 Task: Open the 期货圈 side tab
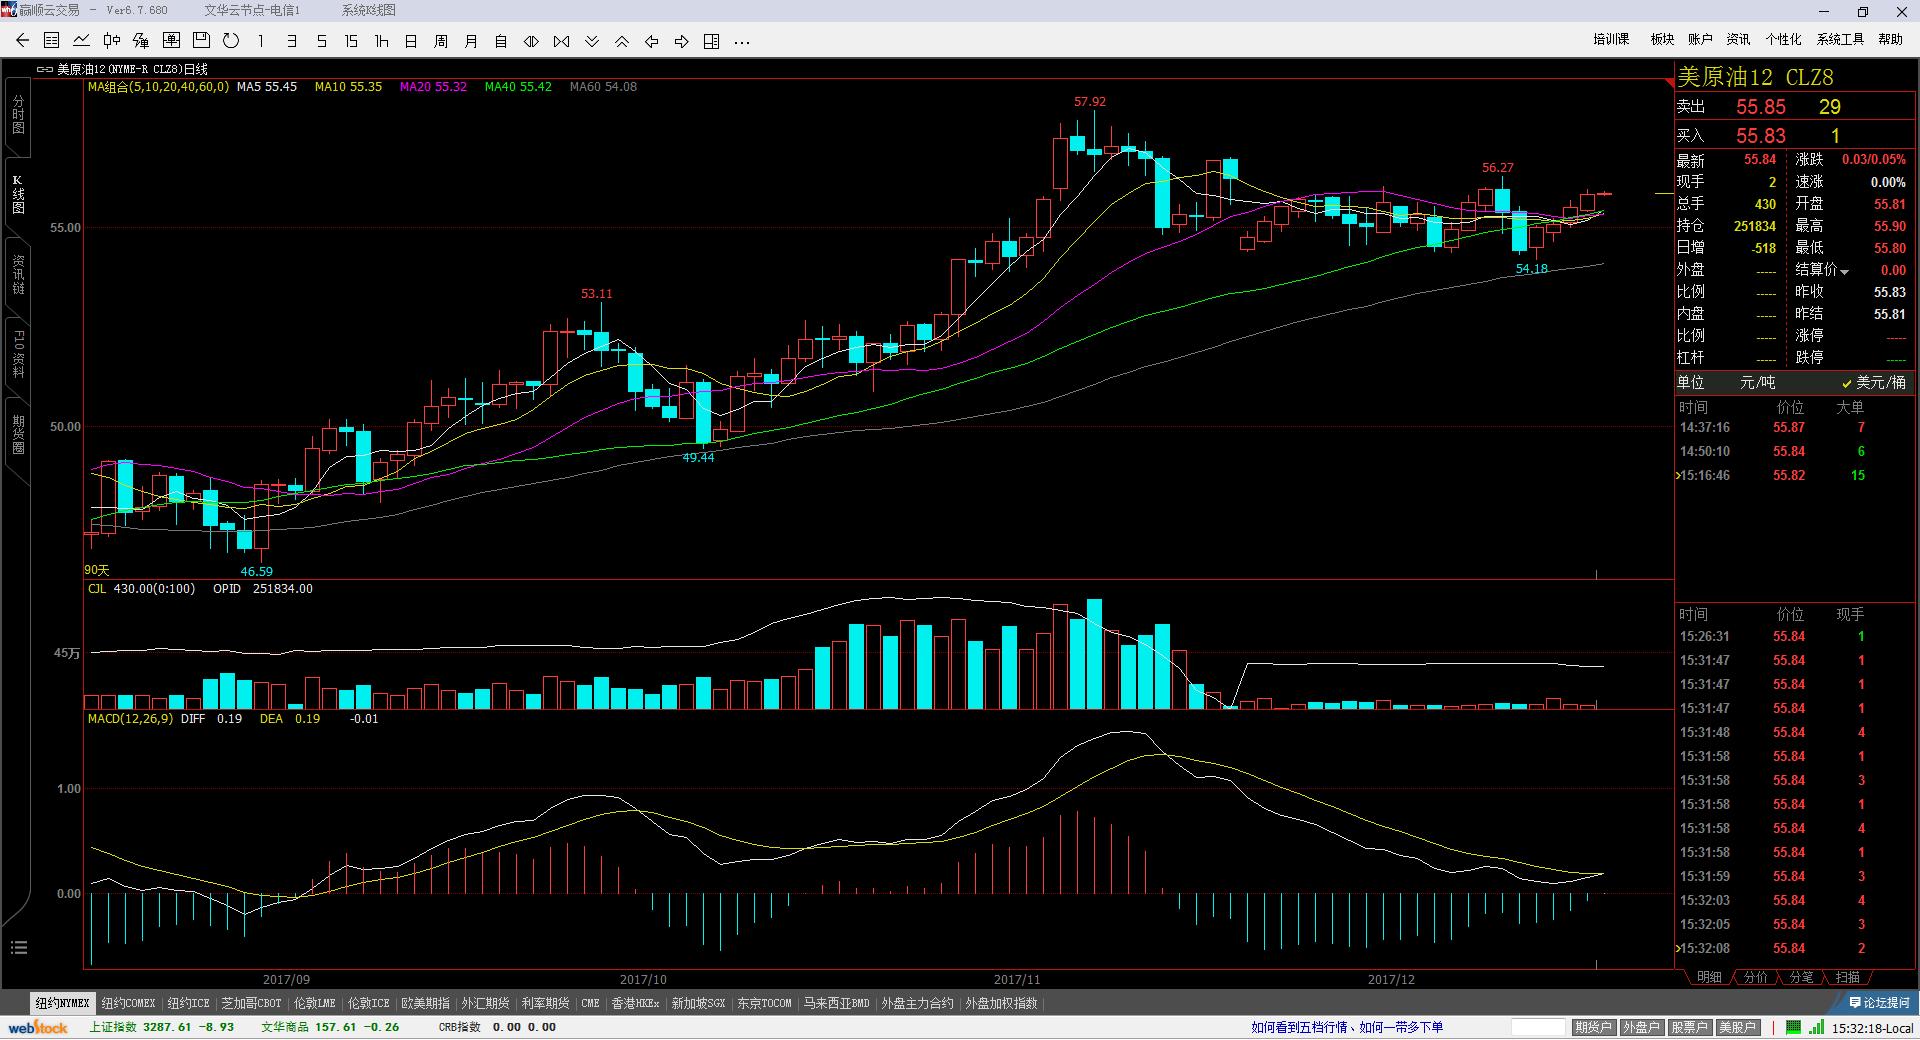[18, 435]
